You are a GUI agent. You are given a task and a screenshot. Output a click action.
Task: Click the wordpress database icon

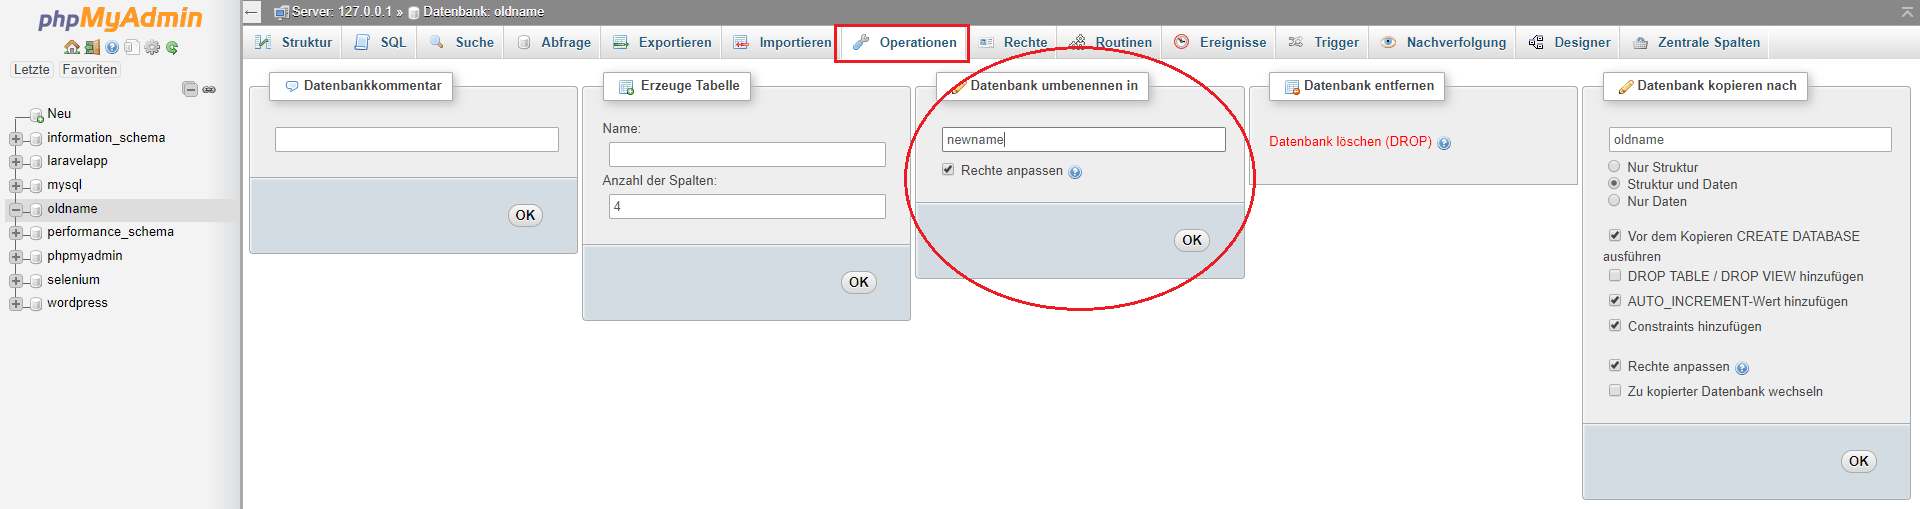36,304
